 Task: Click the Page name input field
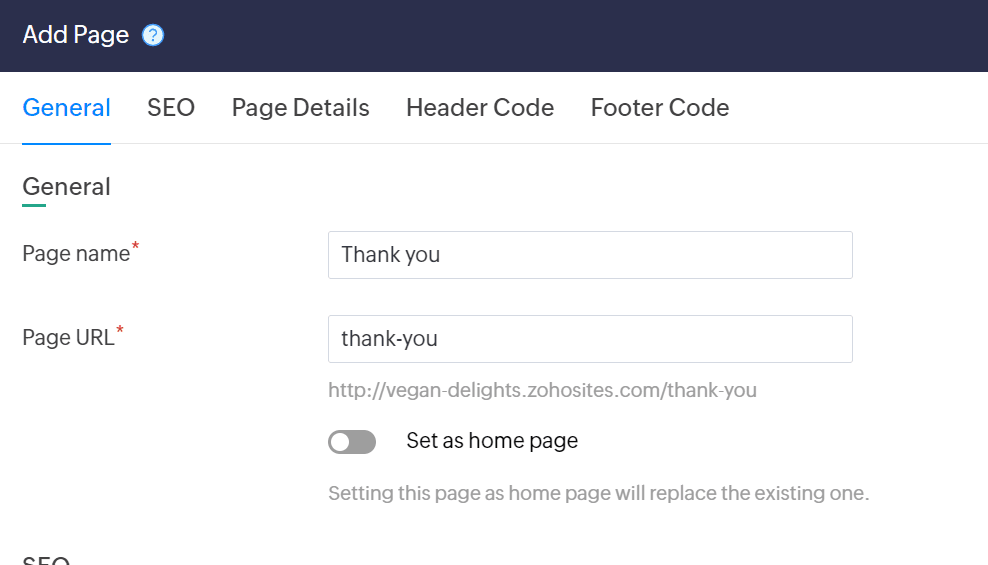tap(590, 255)
